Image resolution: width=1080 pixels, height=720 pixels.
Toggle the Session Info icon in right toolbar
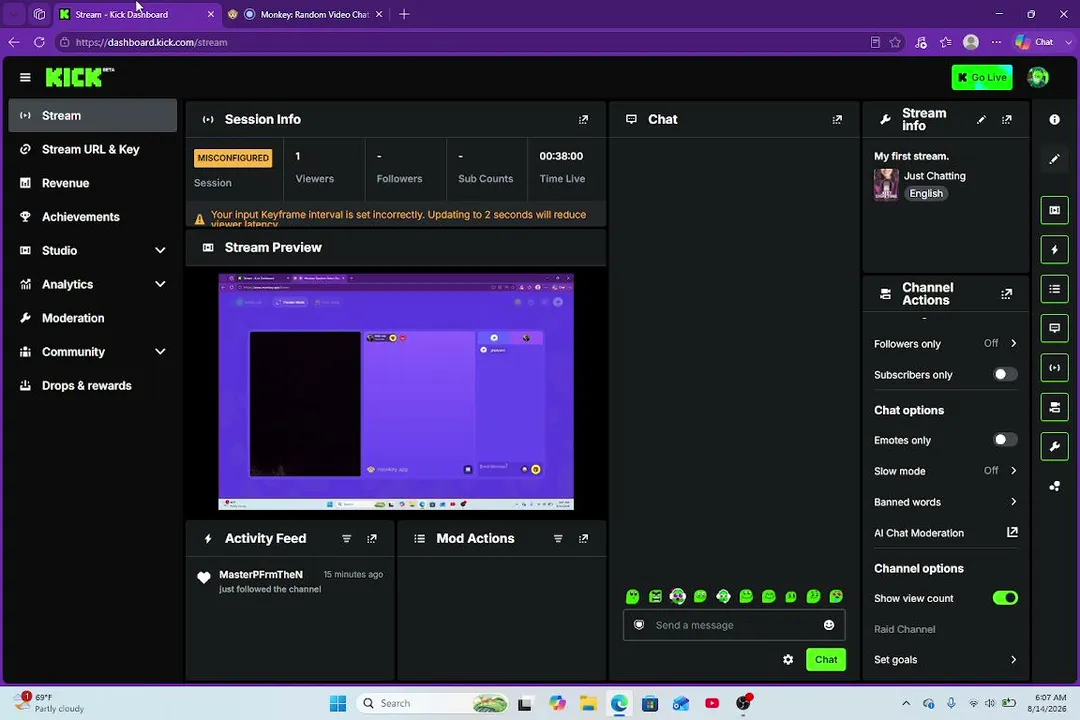tap(1054, 367)
